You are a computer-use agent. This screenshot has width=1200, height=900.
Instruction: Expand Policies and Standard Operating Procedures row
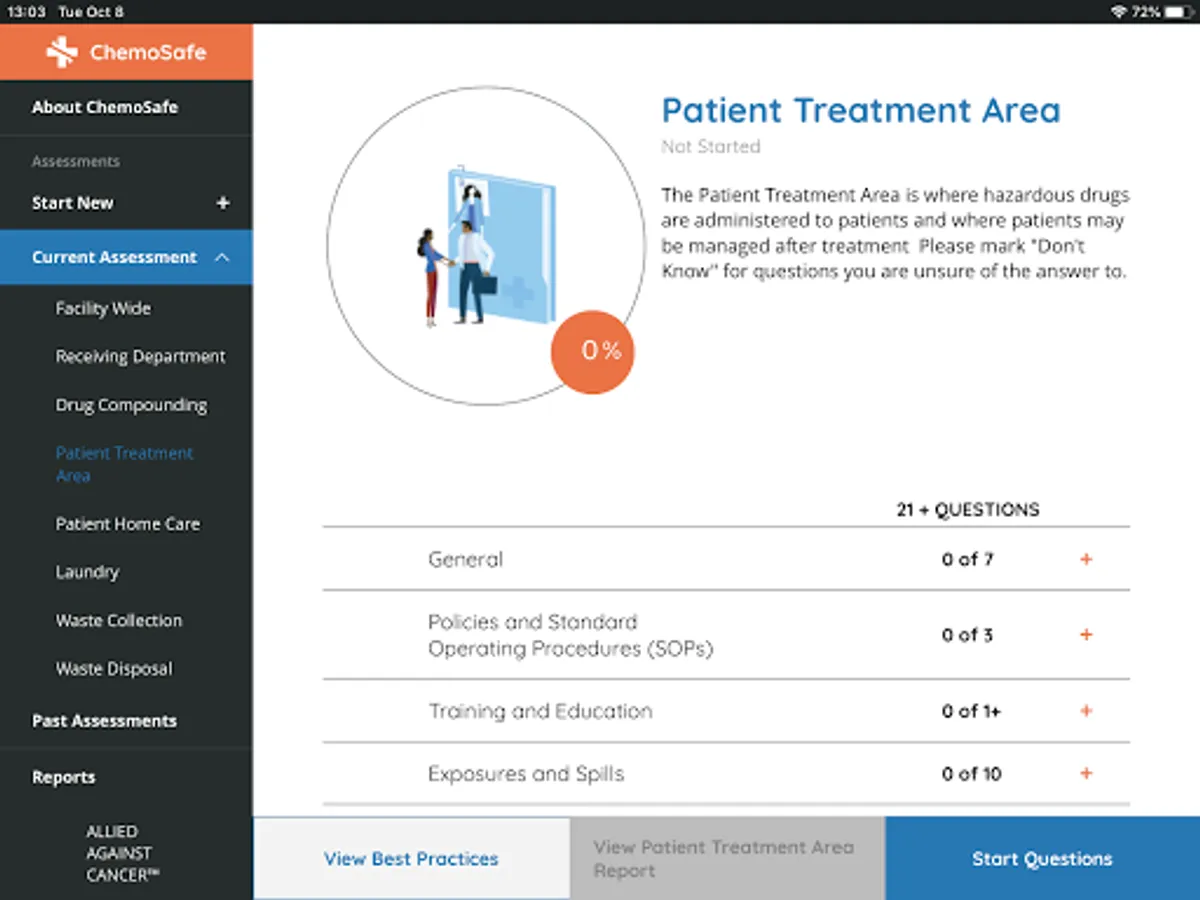1086,635
